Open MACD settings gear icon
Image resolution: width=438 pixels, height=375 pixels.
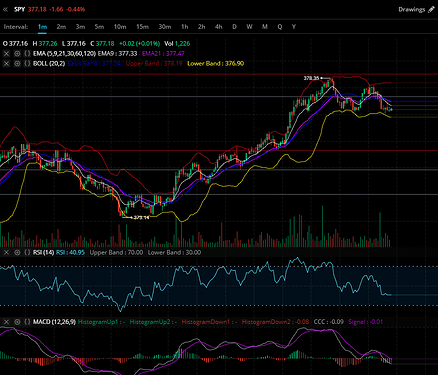(17, 322)
